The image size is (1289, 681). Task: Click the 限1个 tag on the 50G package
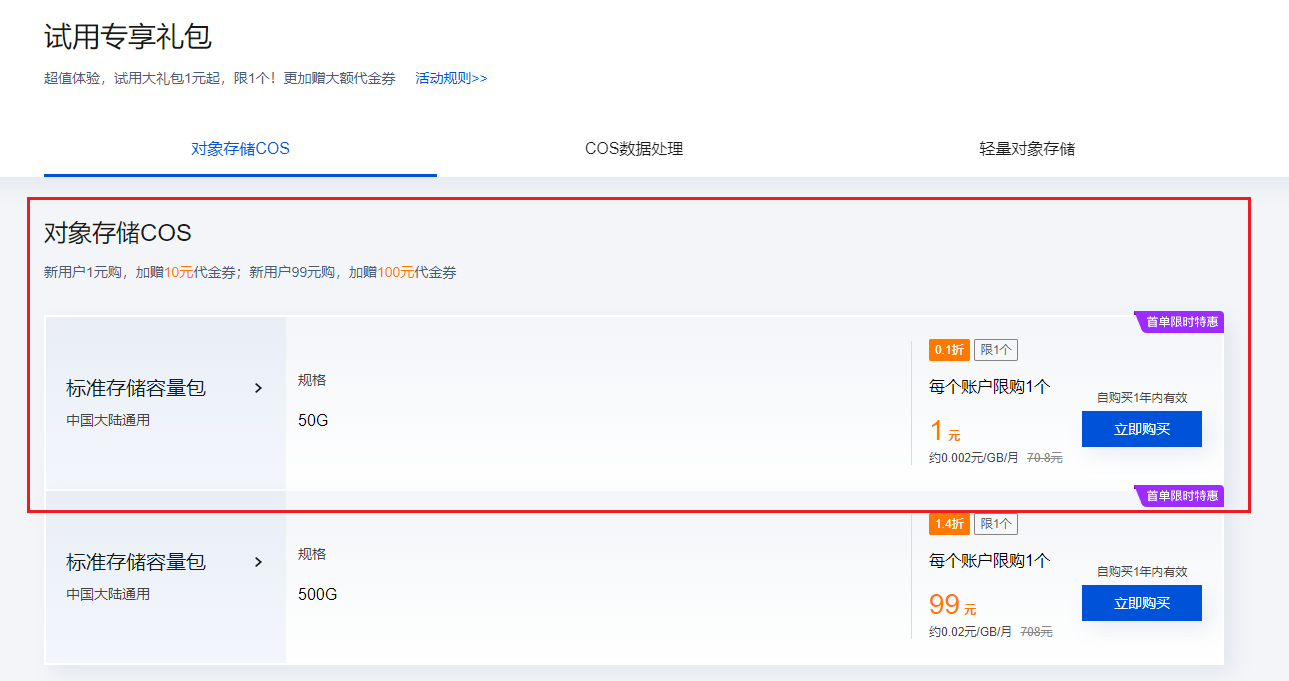point(996,350)
